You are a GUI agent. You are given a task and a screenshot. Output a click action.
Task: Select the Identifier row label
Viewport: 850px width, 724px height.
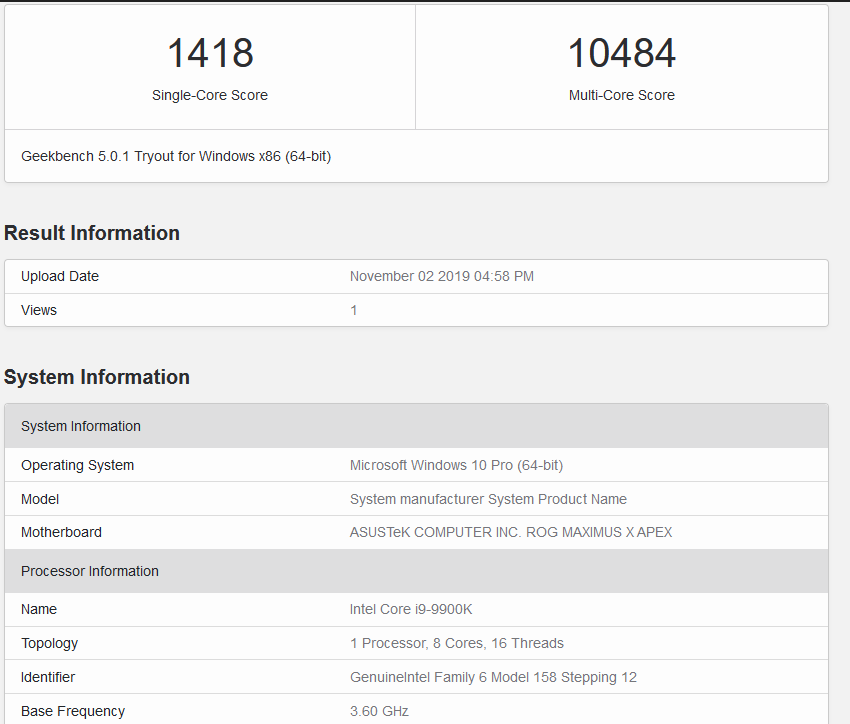coord(48,677)
